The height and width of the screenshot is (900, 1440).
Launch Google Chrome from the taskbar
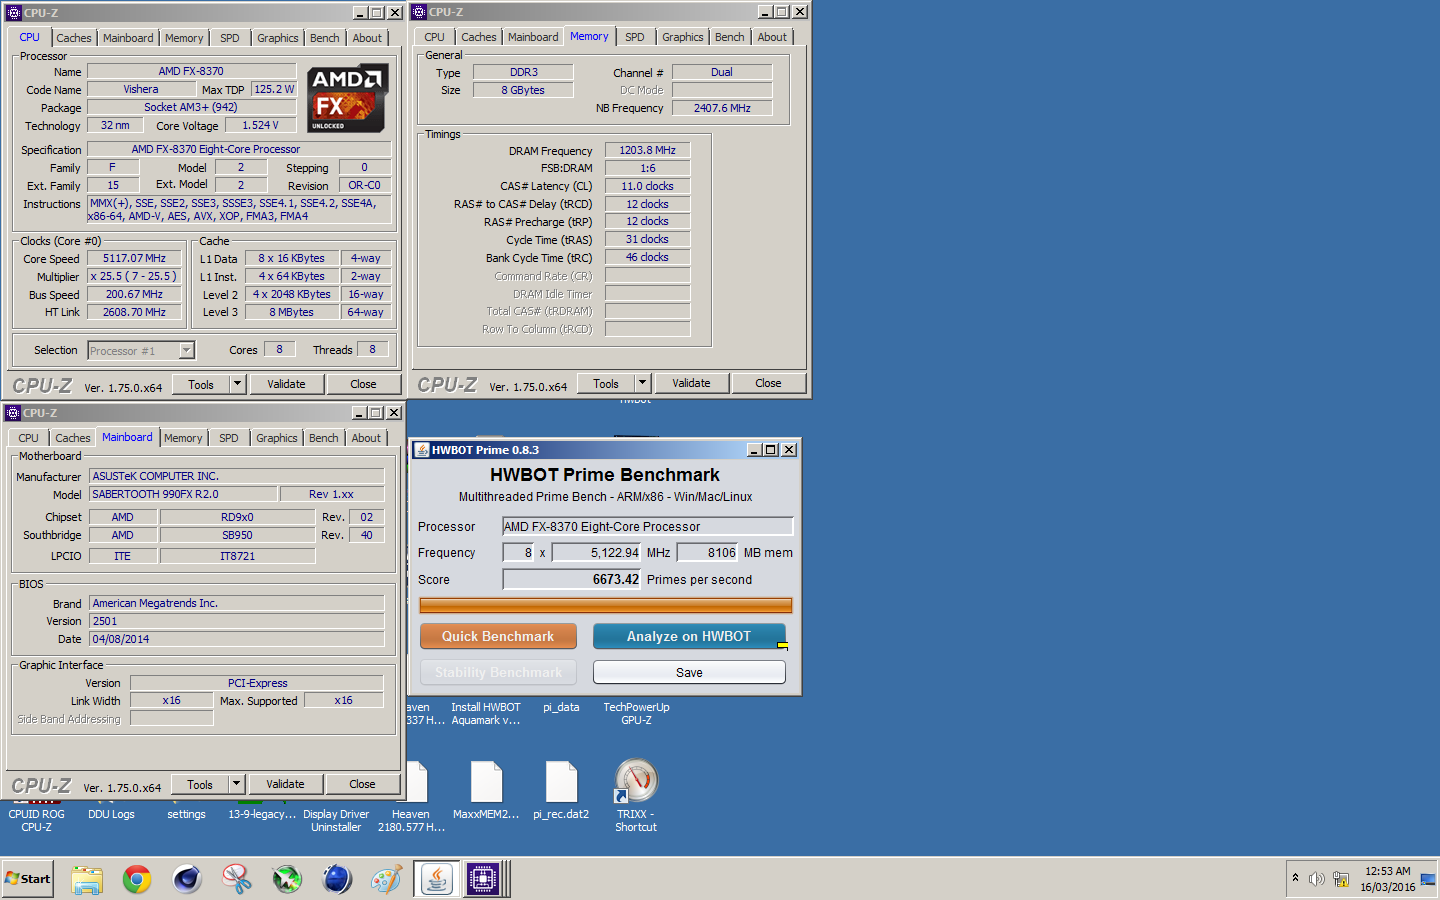click(137, 879)
